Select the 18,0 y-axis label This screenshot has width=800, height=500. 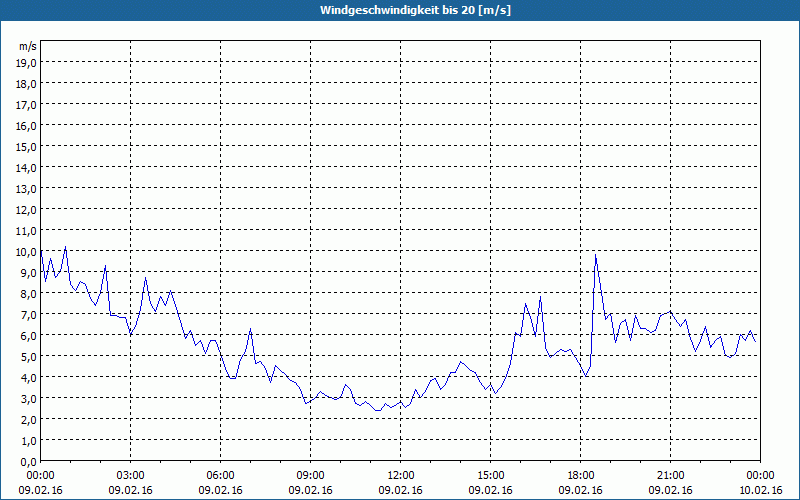click(26, 83)
